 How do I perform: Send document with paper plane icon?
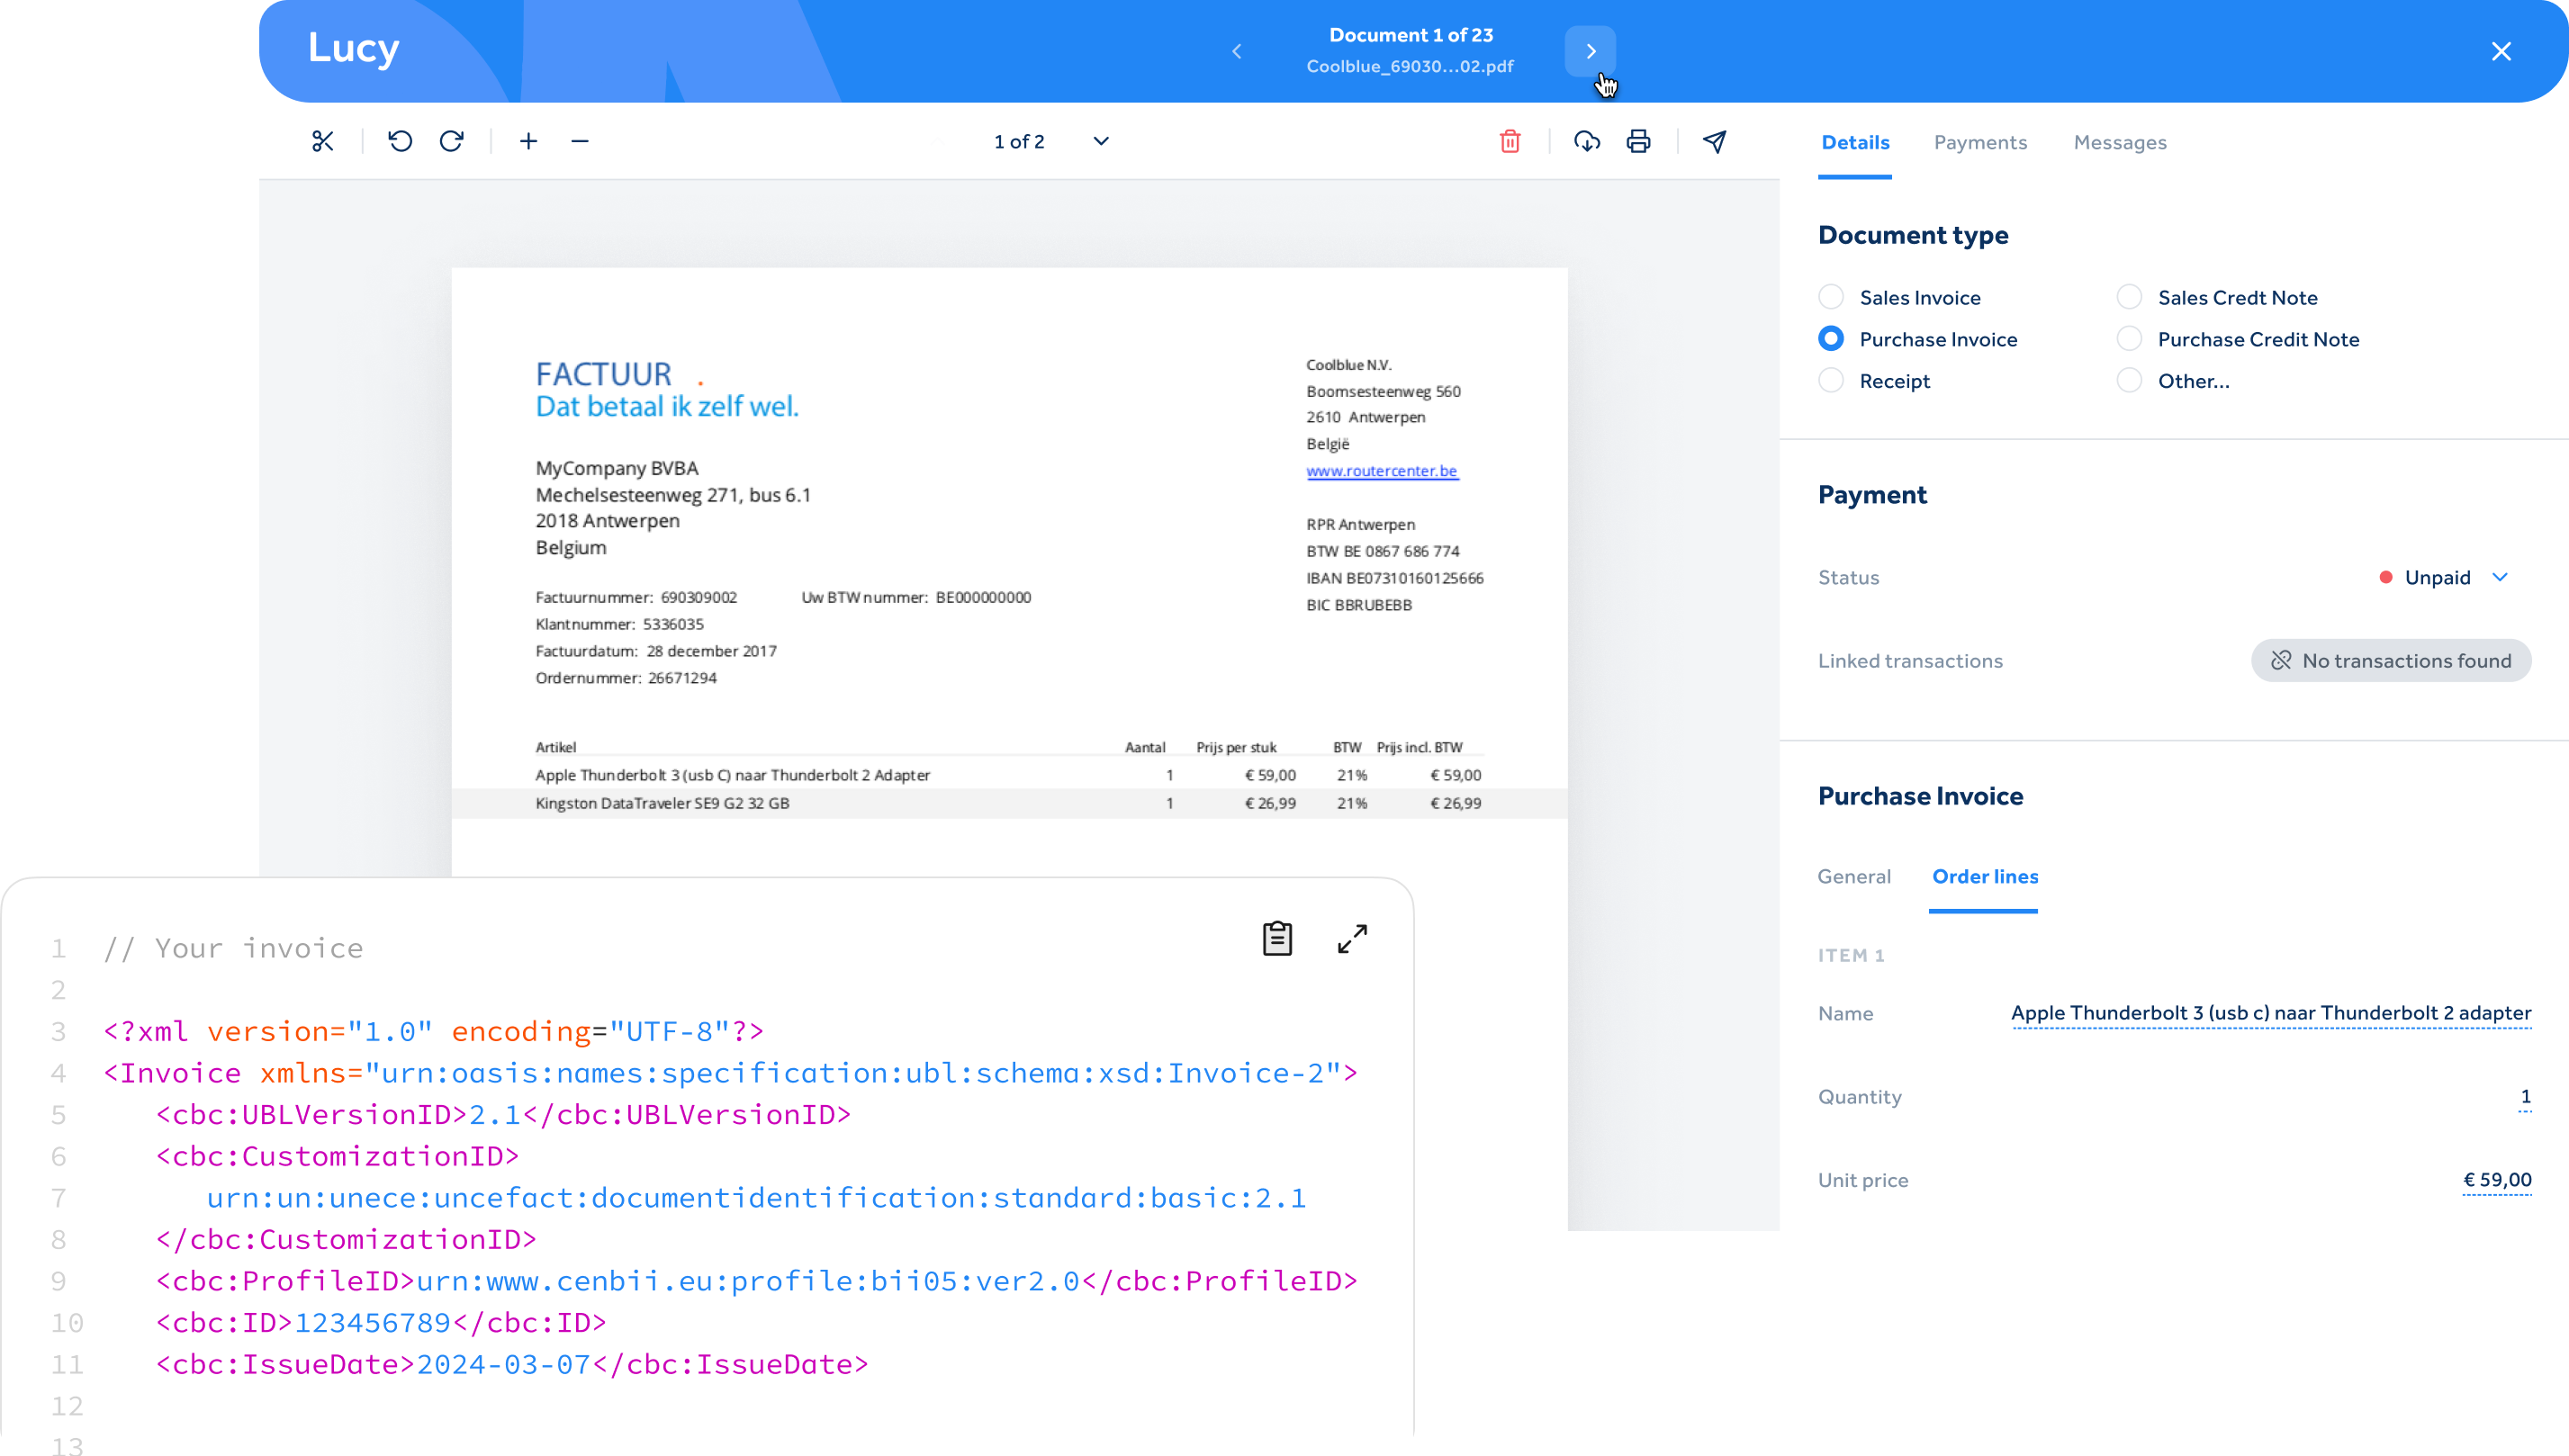(1715, 141)
